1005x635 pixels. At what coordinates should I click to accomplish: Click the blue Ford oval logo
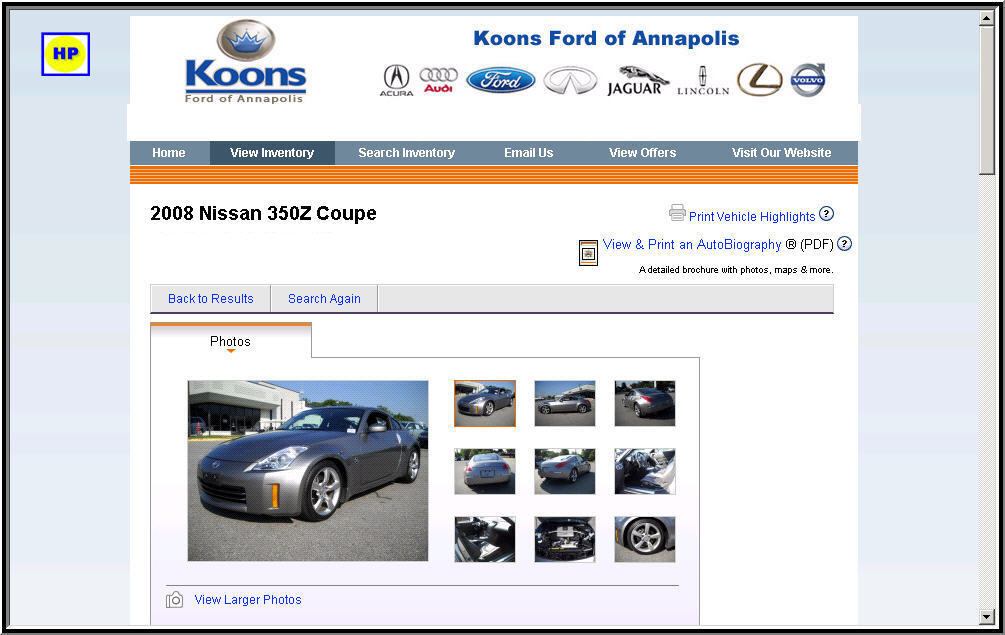(501, 80)
